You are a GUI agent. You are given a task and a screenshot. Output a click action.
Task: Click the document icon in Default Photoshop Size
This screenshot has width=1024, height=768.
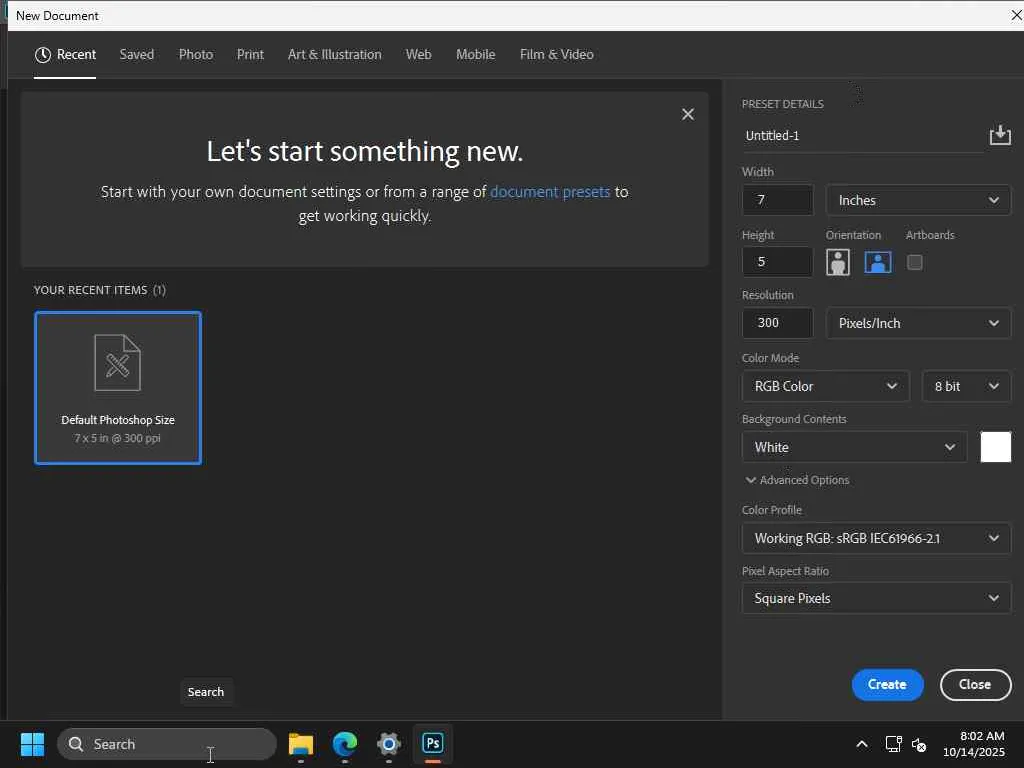pos(118,362)
